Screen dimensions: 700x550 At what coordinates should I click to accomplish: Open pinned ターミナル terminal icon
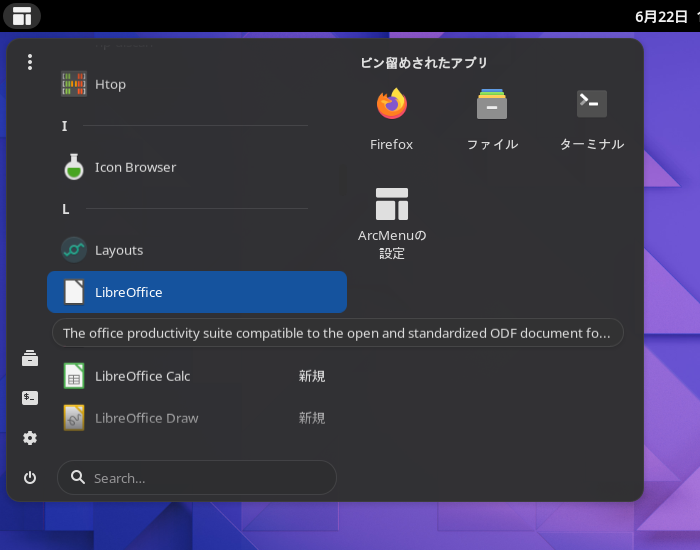coord(592,104)
